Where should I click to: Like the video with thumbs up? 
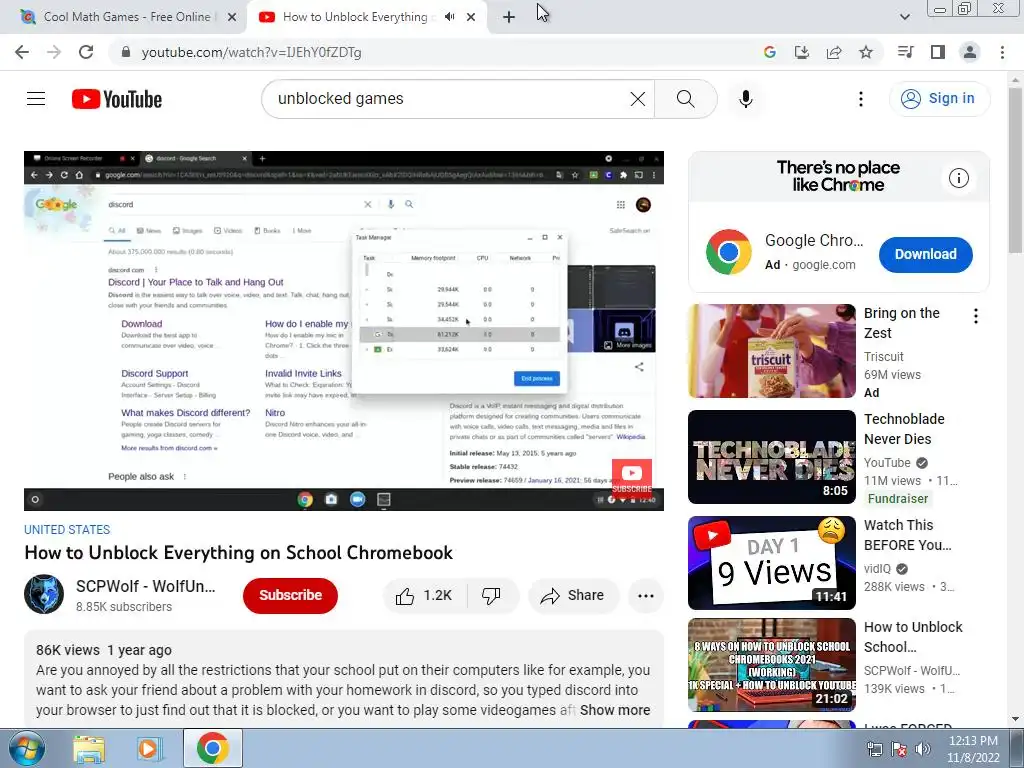click(424, 595)
